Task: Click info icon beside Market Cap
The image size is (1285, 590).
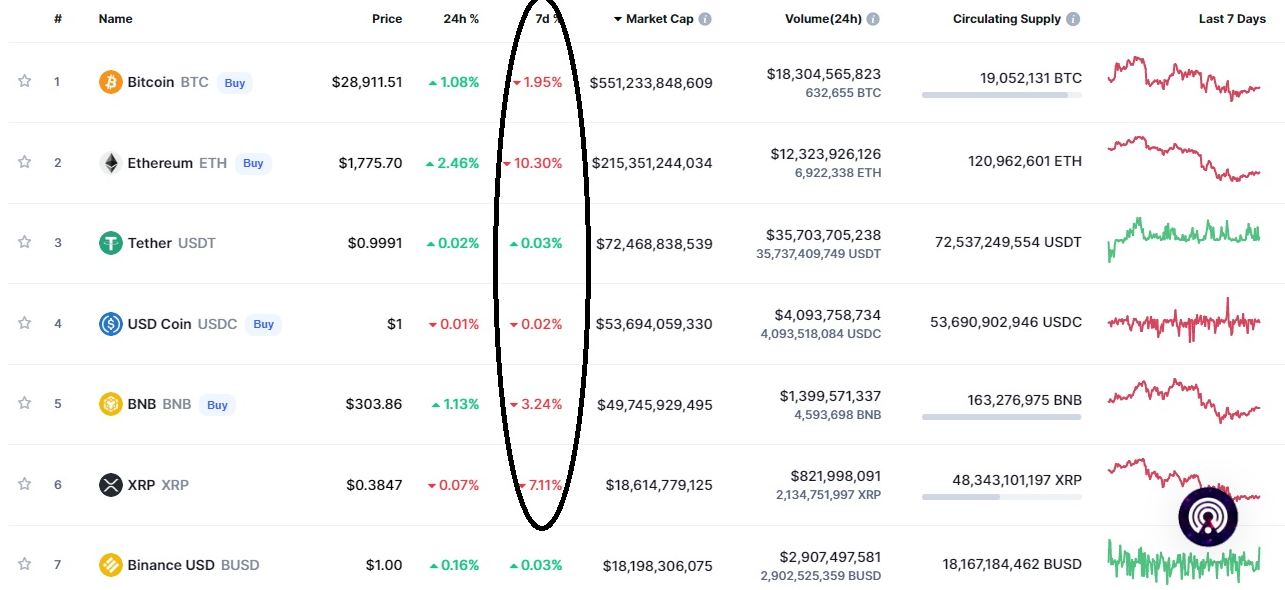Action: click(x=705, y=19)
